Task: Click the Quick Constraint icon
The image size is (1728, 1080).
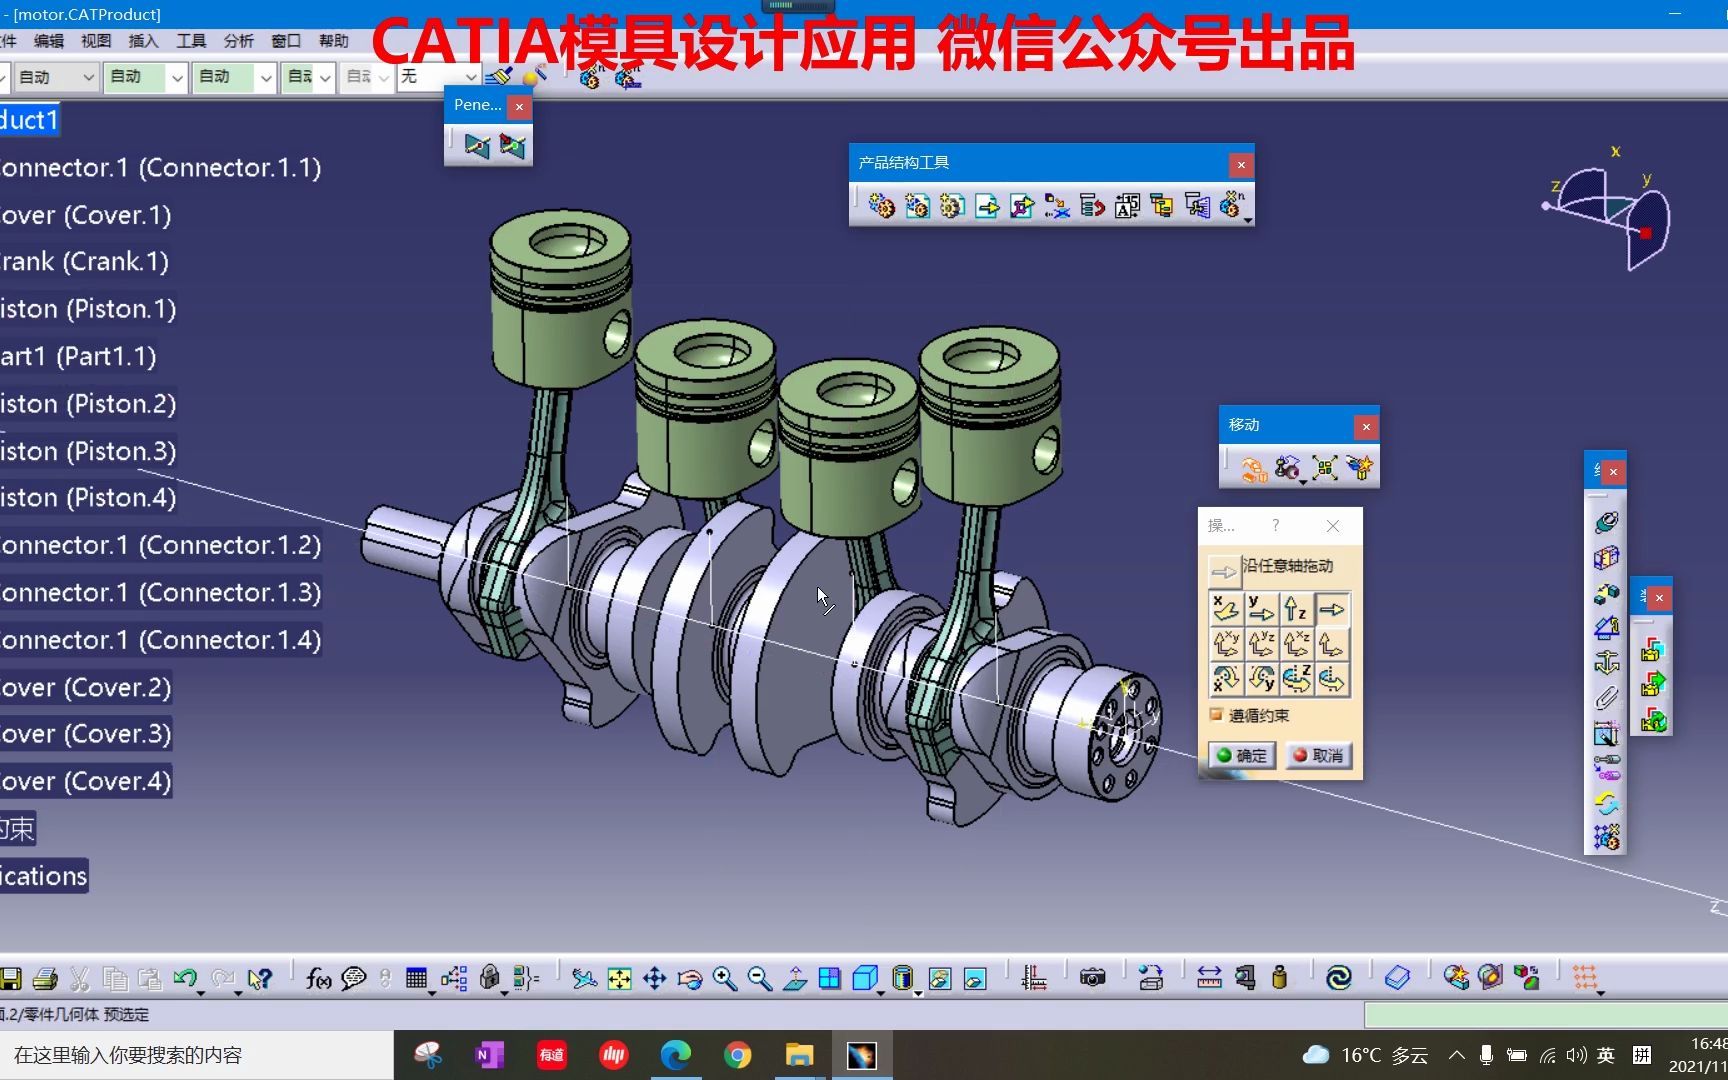Action: click(x=1606, y=733)
